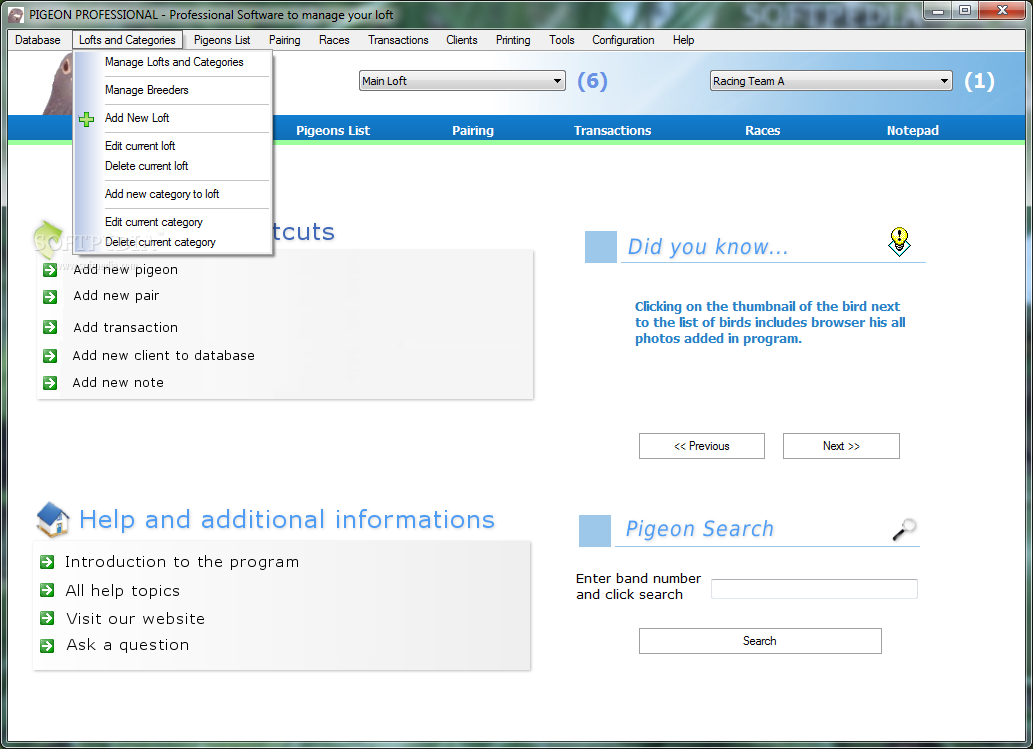Image resolution: width=1033 pixels, height=749 pixels.
Task: Click Add new client to database link
Action: coord(163,356)
